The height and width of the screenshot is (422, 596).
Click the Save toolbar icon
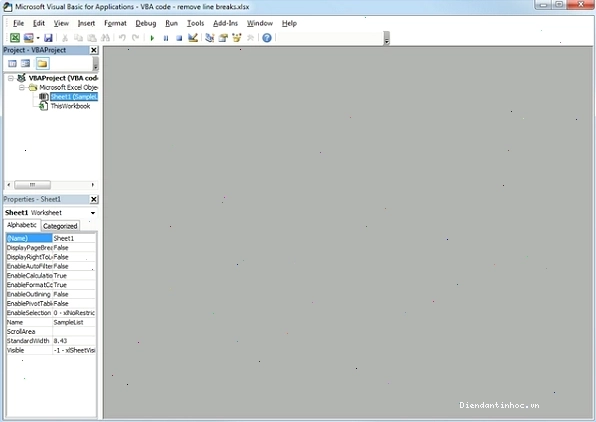(x=48, y=38)
